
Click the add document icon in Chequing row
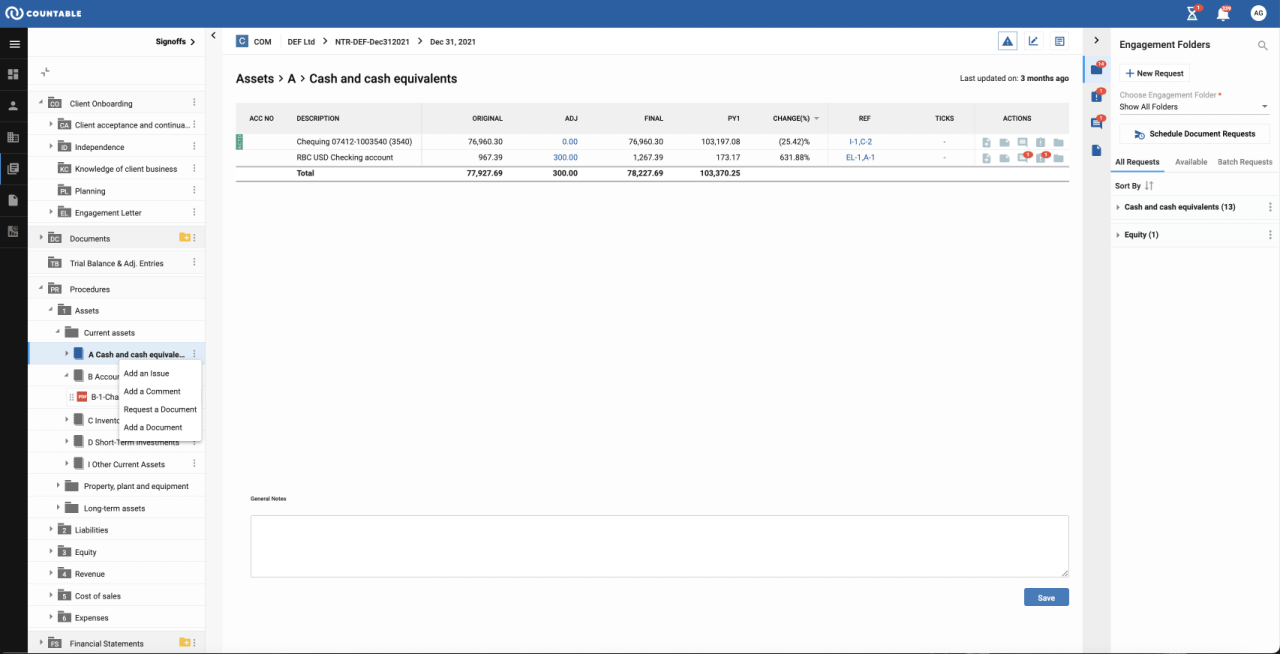tap(986, 142)
